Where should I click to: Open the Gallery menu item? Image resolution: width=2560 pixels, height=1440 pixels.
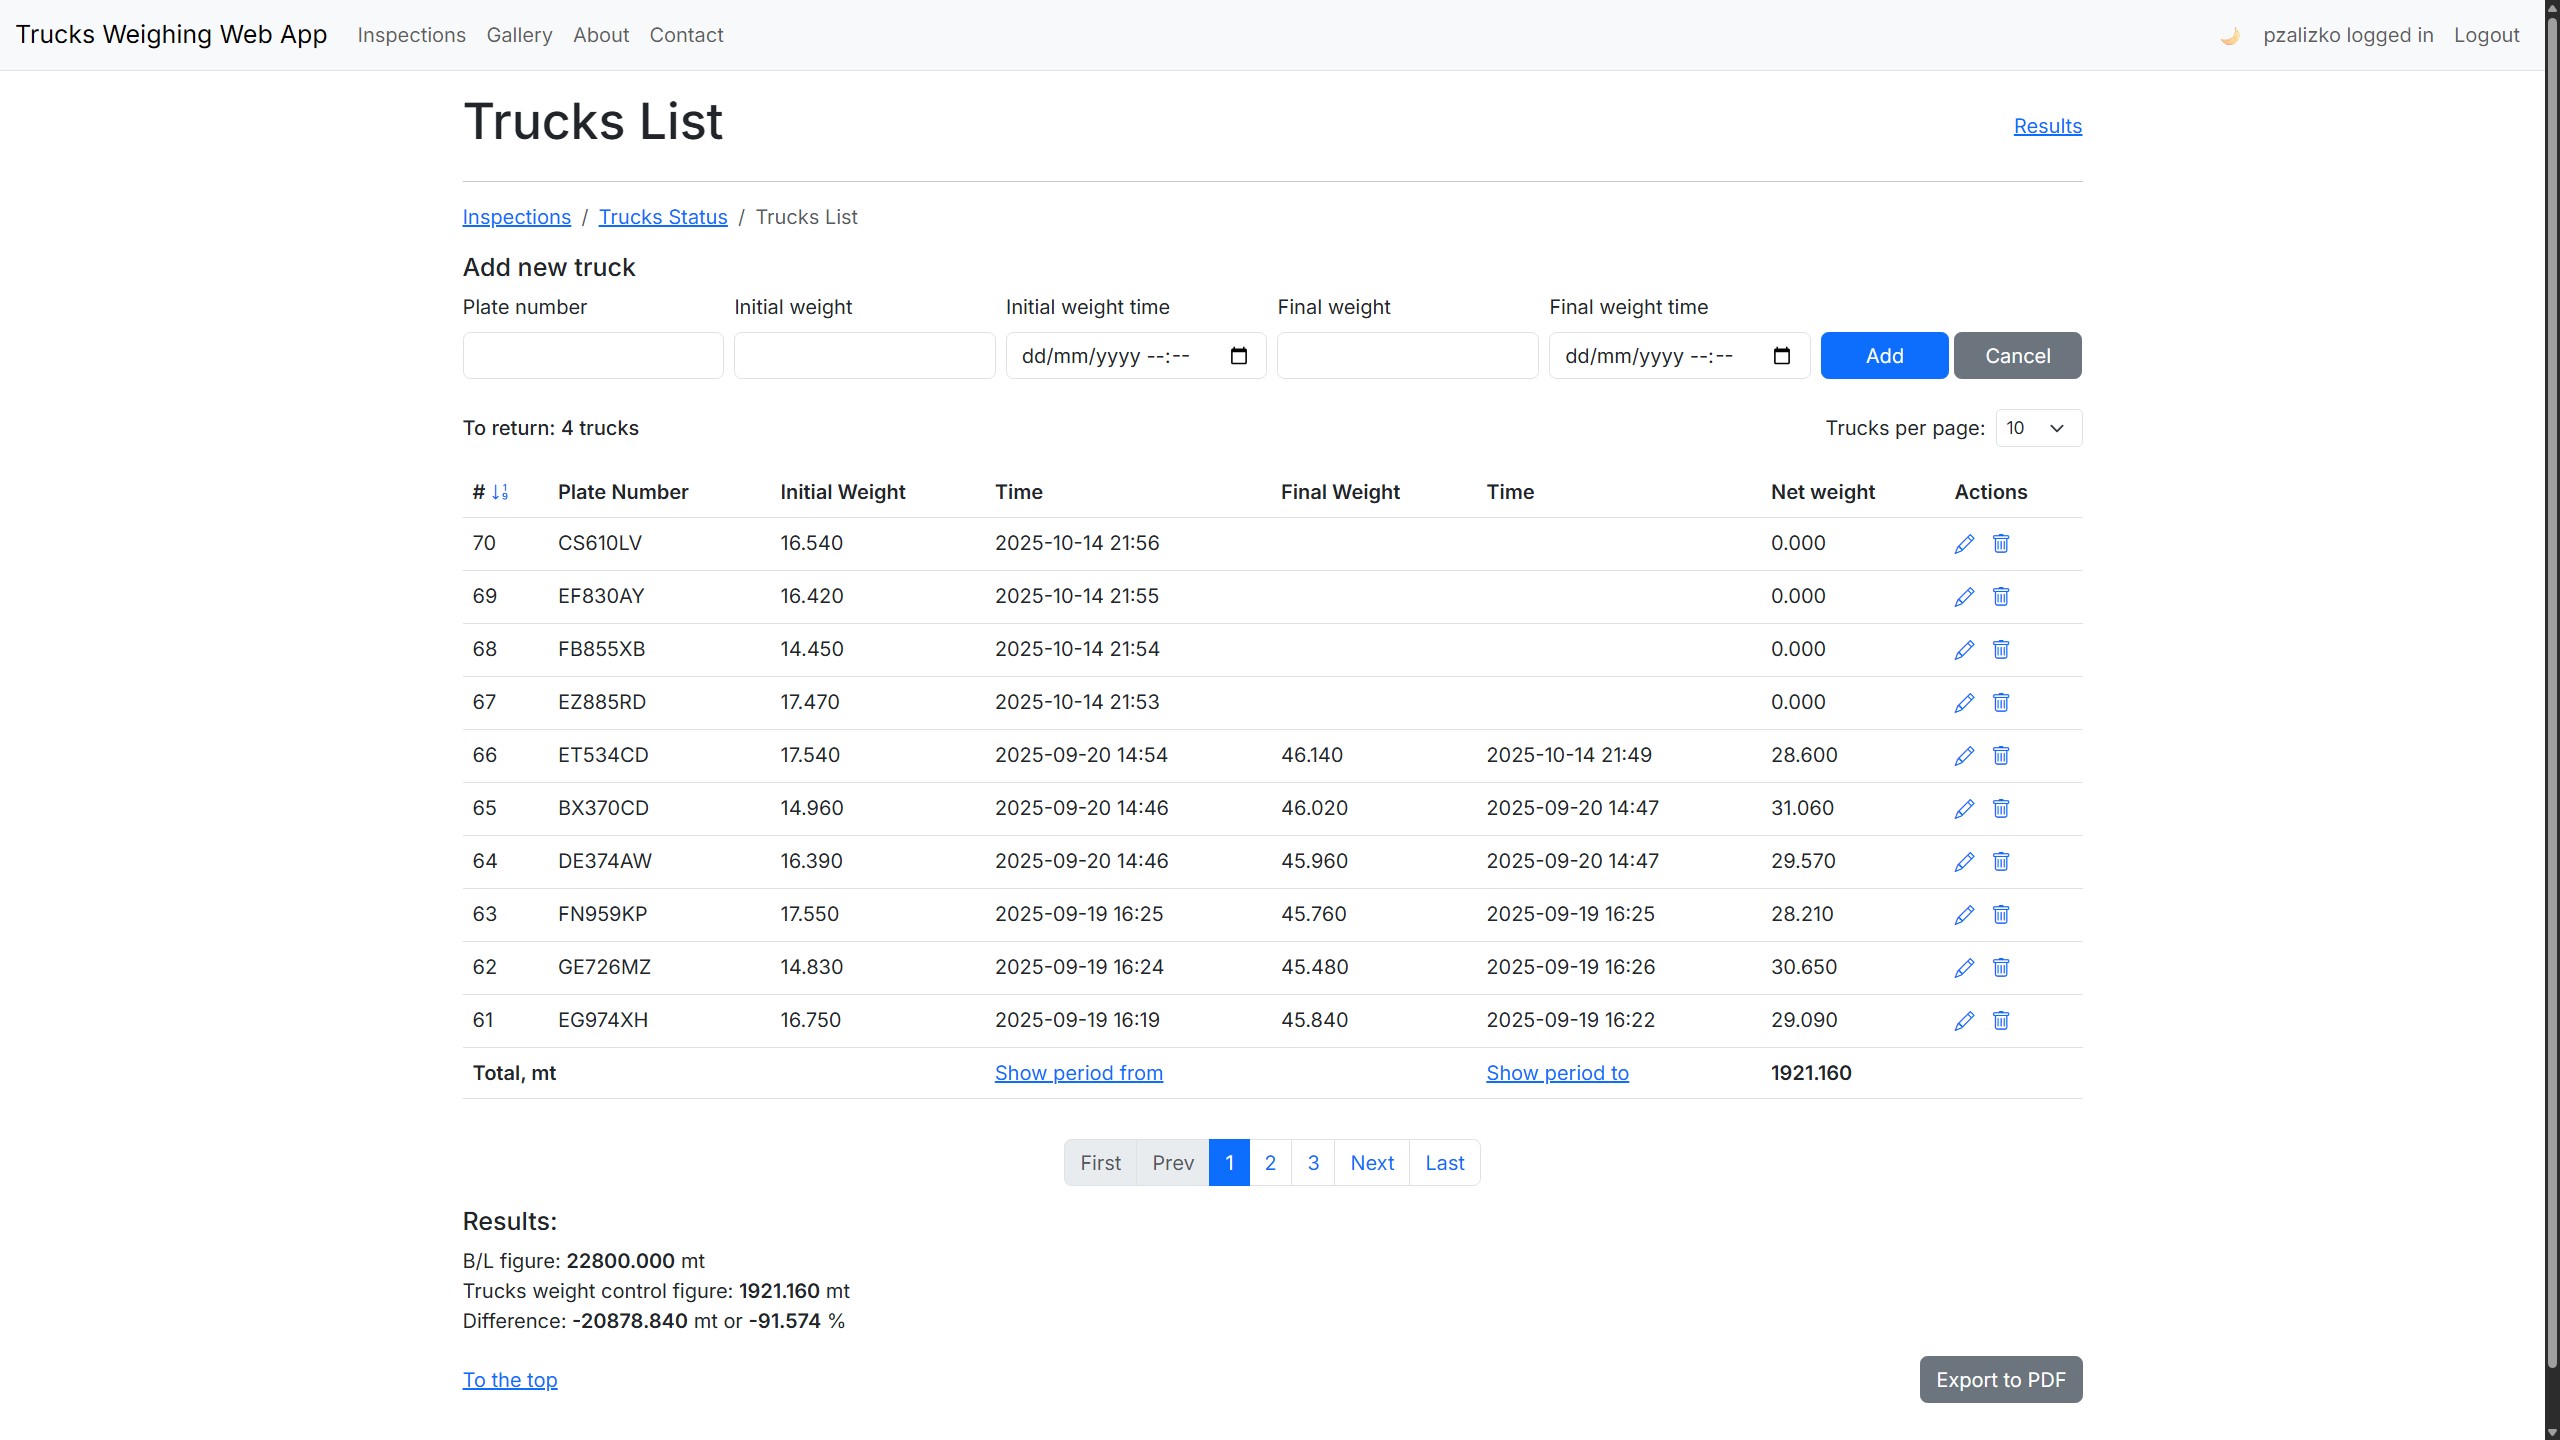click(519, 35)
